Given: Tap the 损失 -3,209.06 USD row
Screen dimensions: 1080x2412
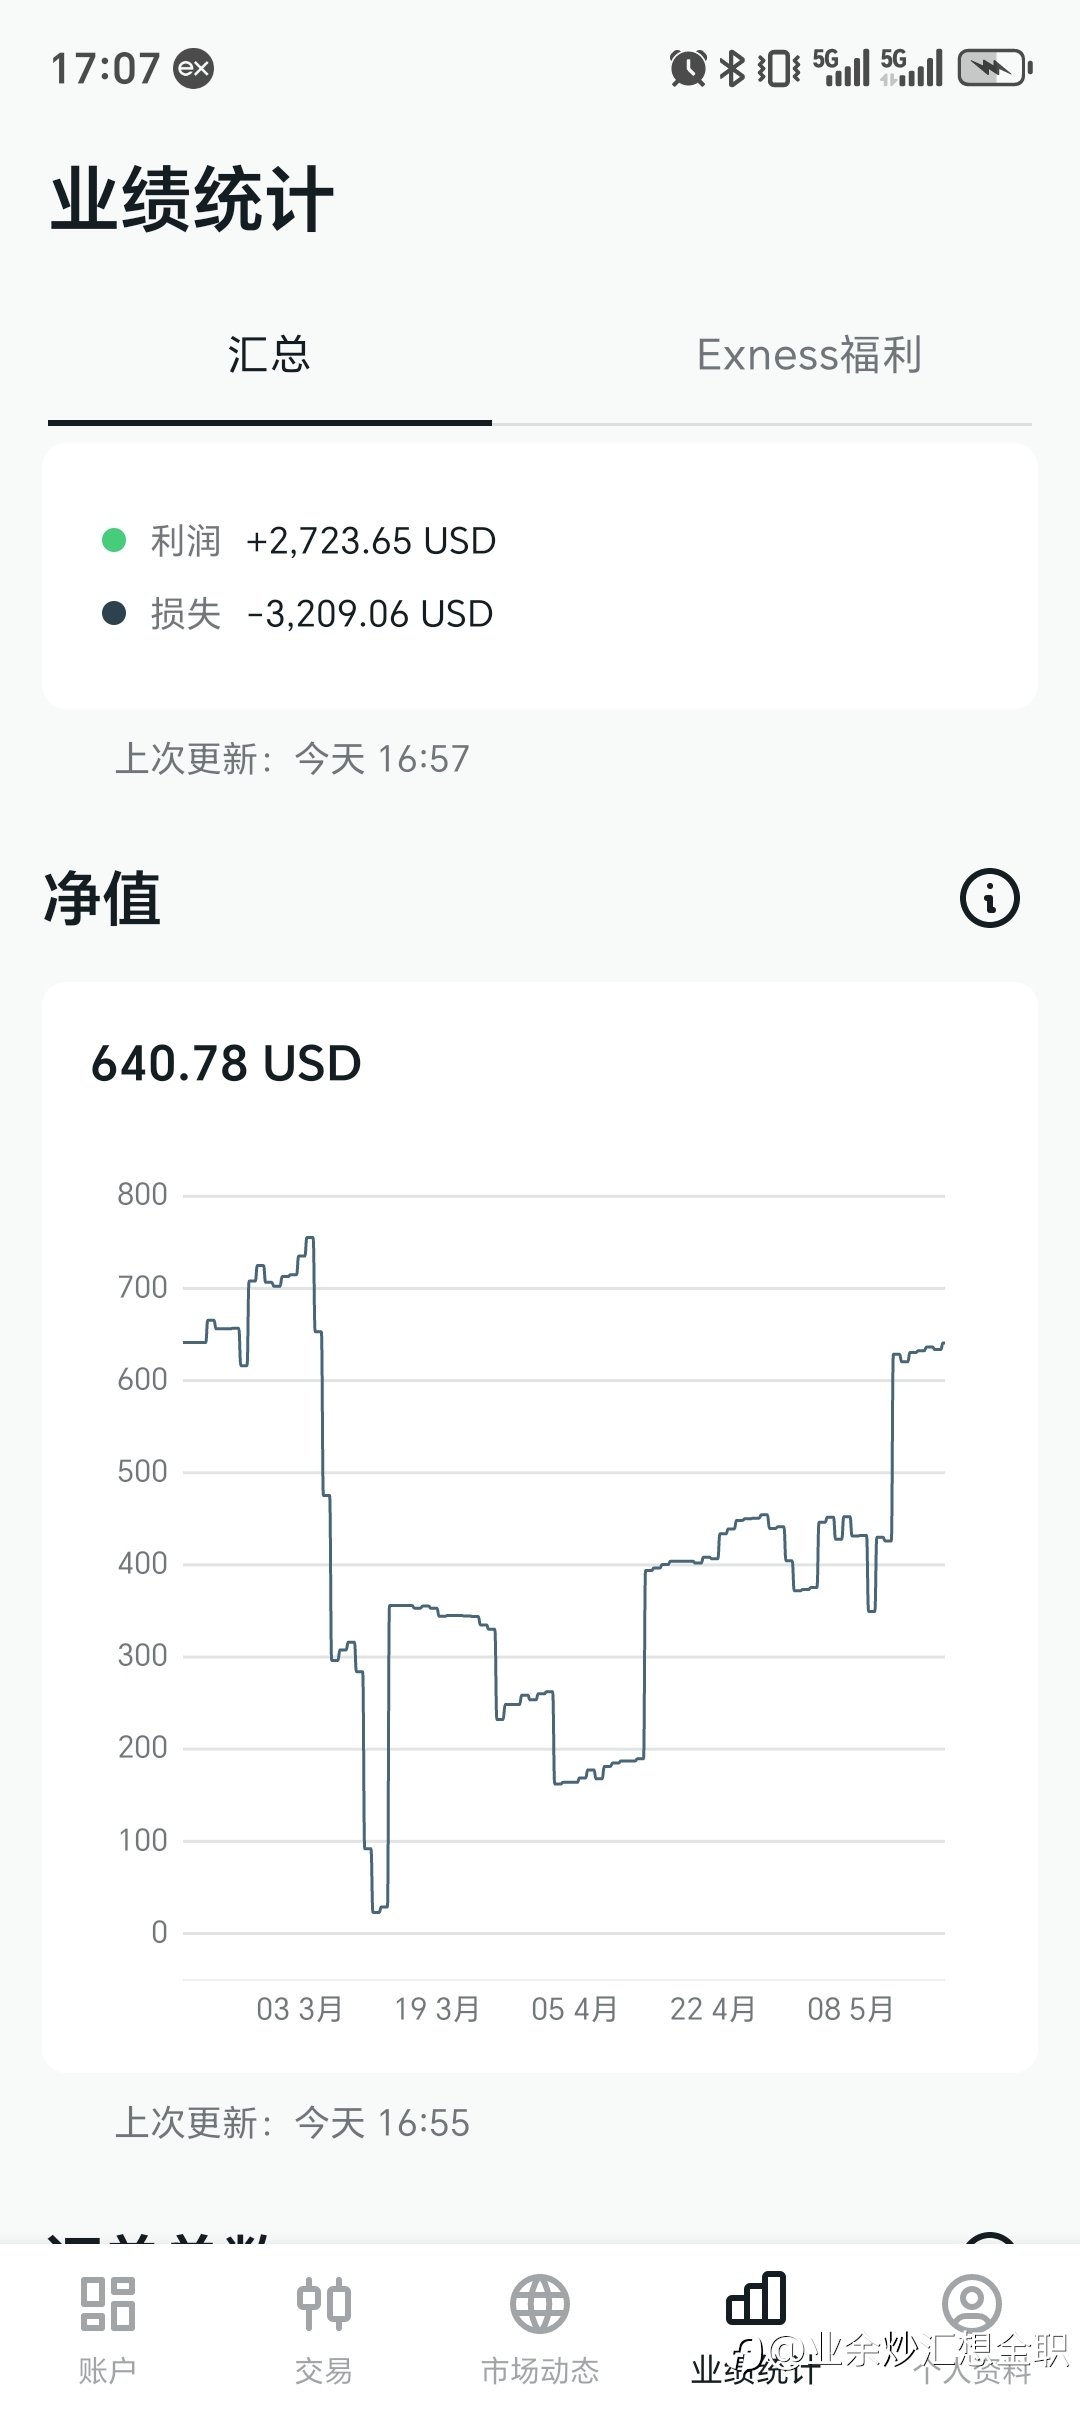Looking at the screenshot, I should coord(298,614).
